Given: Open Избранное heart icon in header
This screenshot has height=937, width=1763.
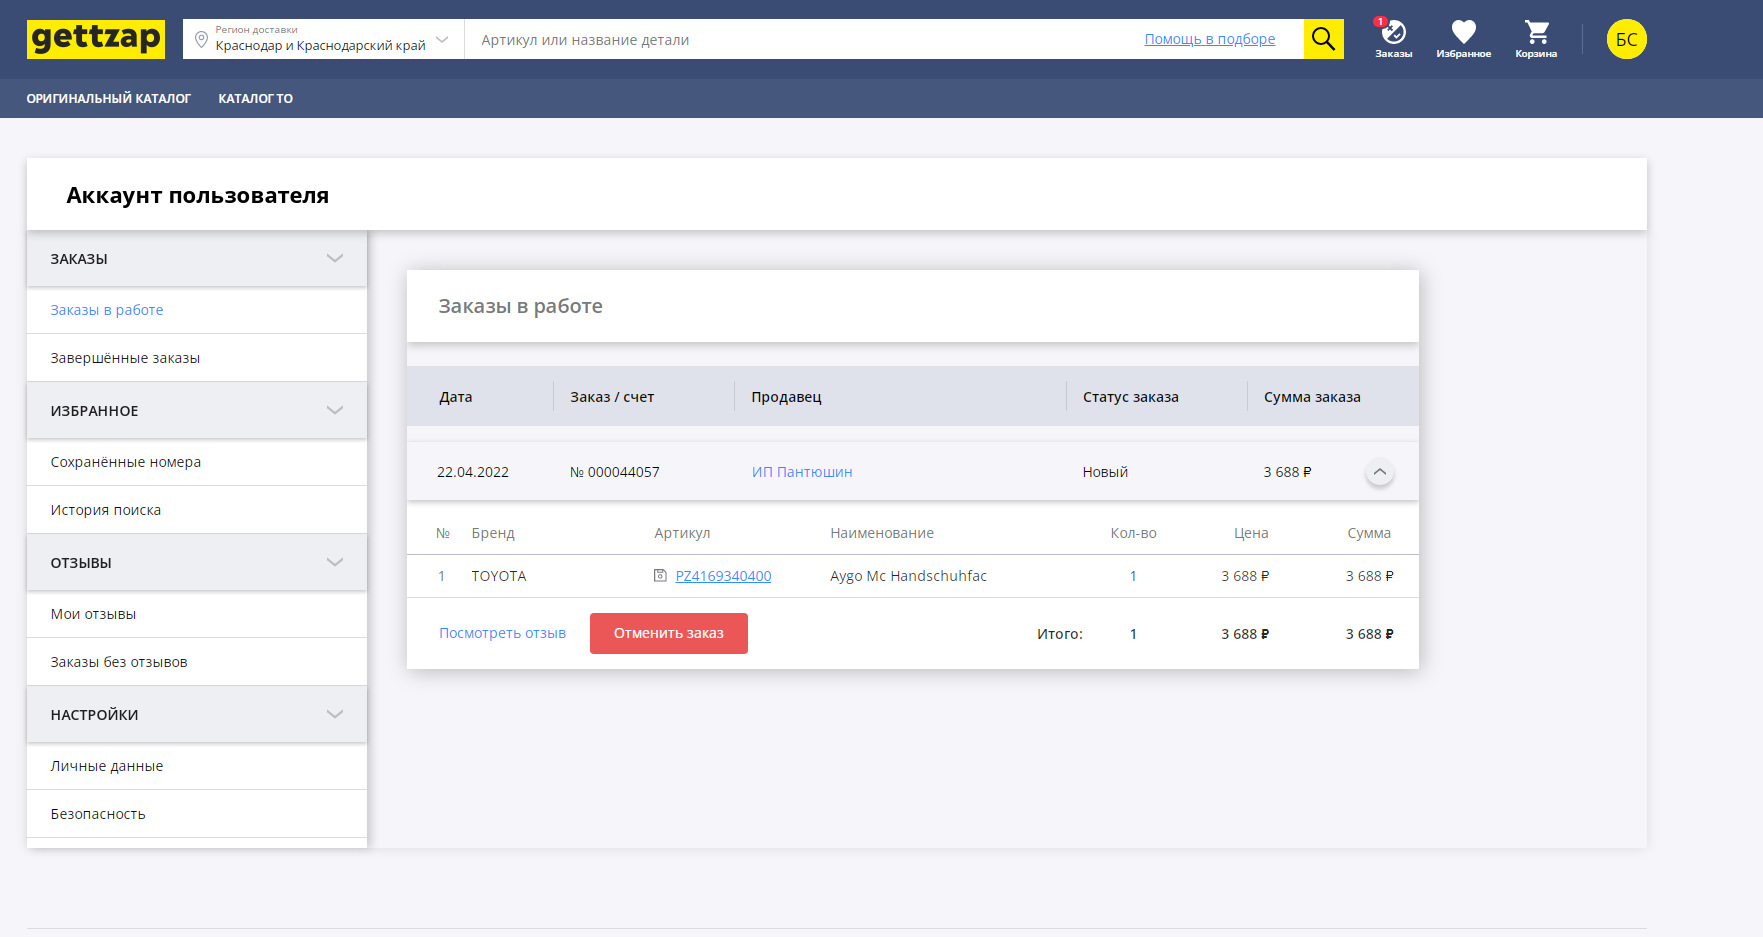Looking at the screenshot, I should [x=1463, y=39].
